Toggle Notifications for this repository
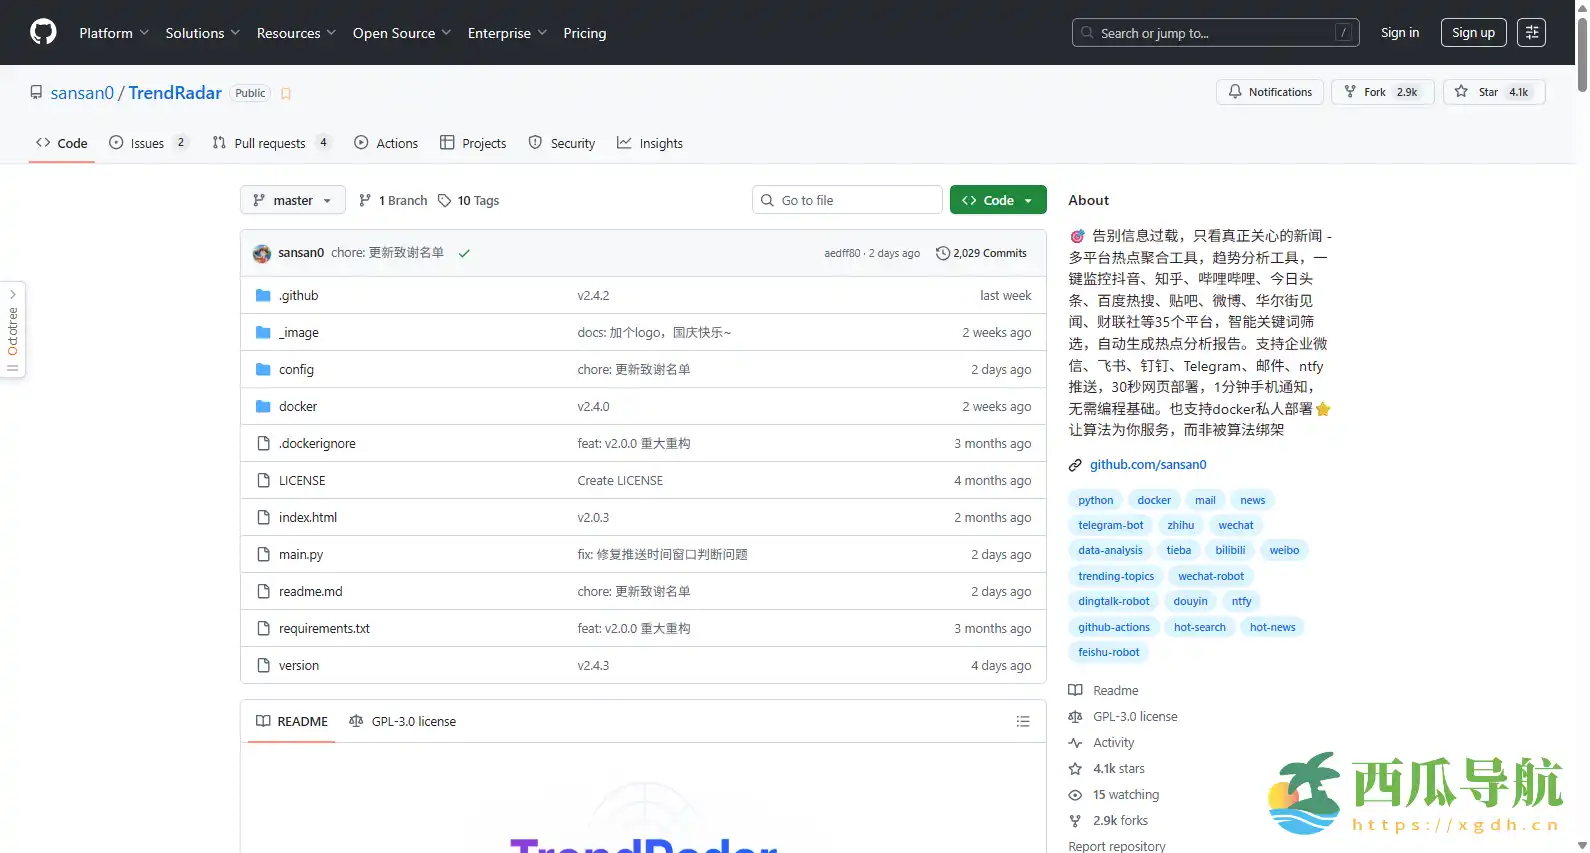1590x853 pixels. [1270, 92]
